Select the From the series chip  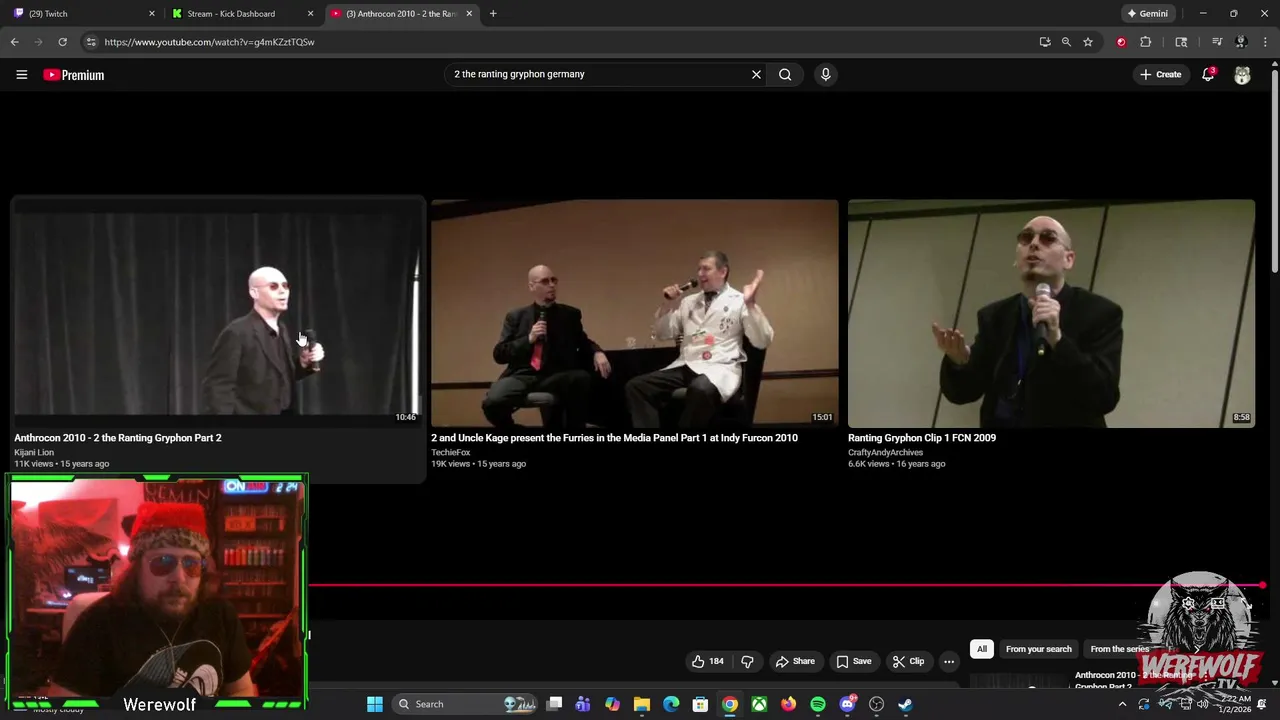point(1120,649)
